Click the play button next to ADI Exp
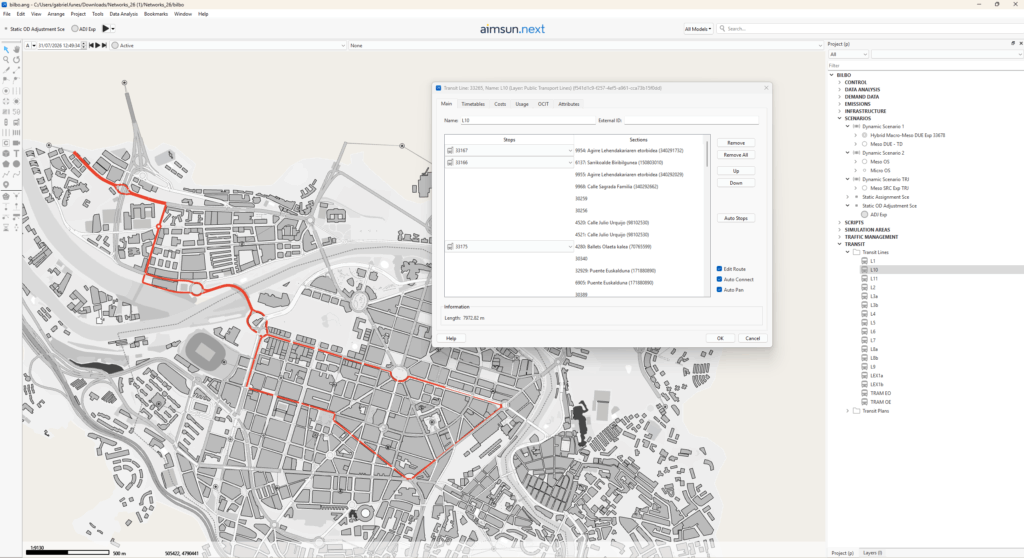Viewport: 1024px width, 558px height. point(106,29)
